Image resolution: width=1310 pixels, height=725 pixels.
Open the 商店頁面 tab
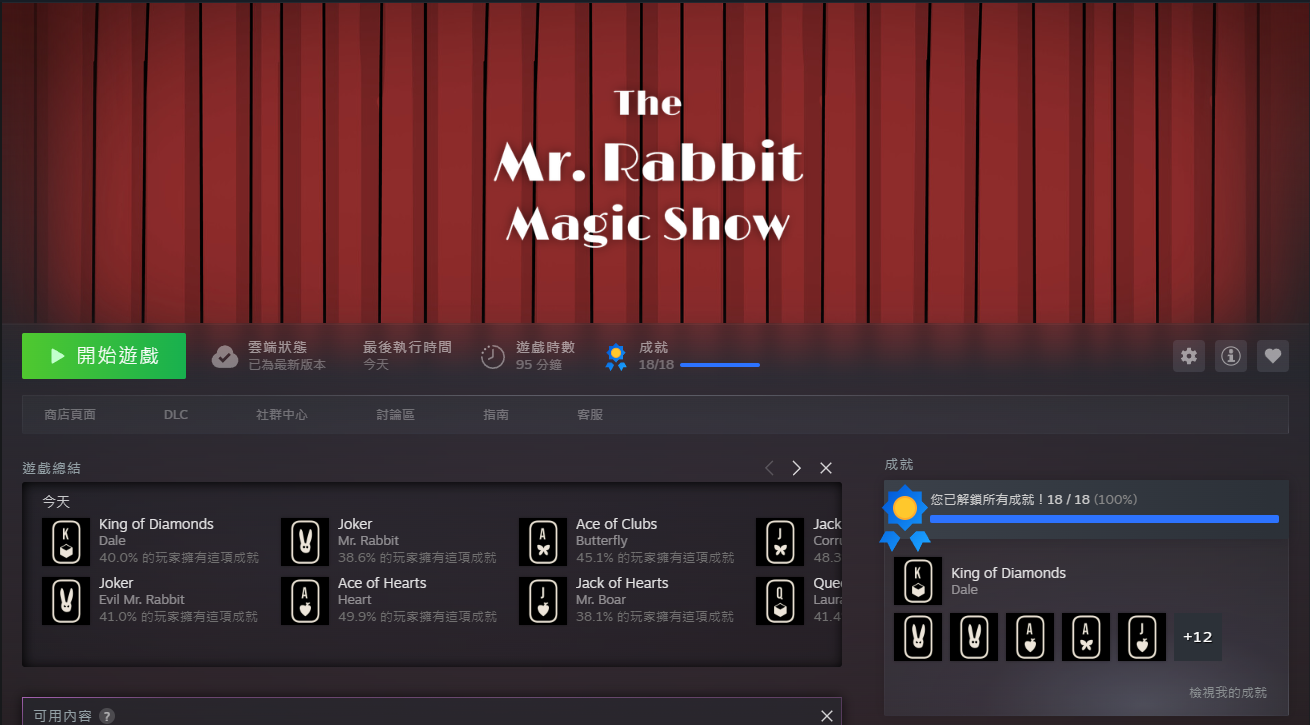coord(70,414)
